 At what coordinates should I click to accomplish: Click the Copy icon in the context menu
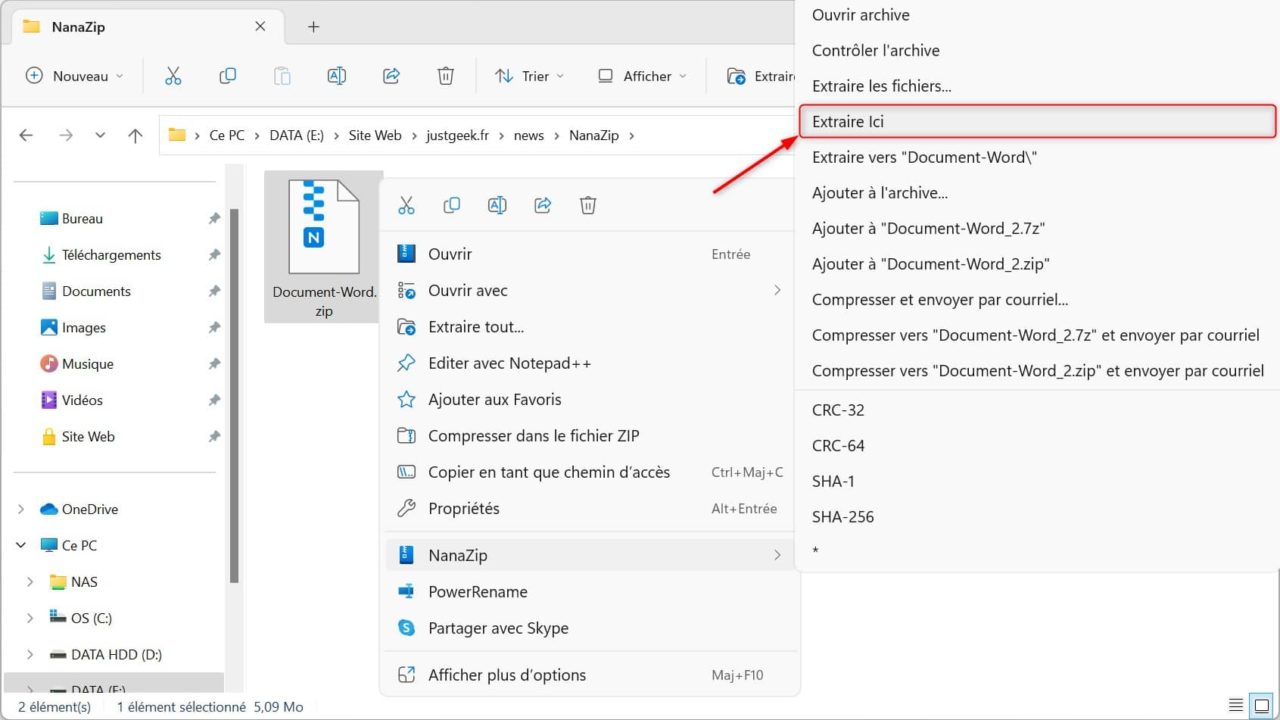pos(452,205)
